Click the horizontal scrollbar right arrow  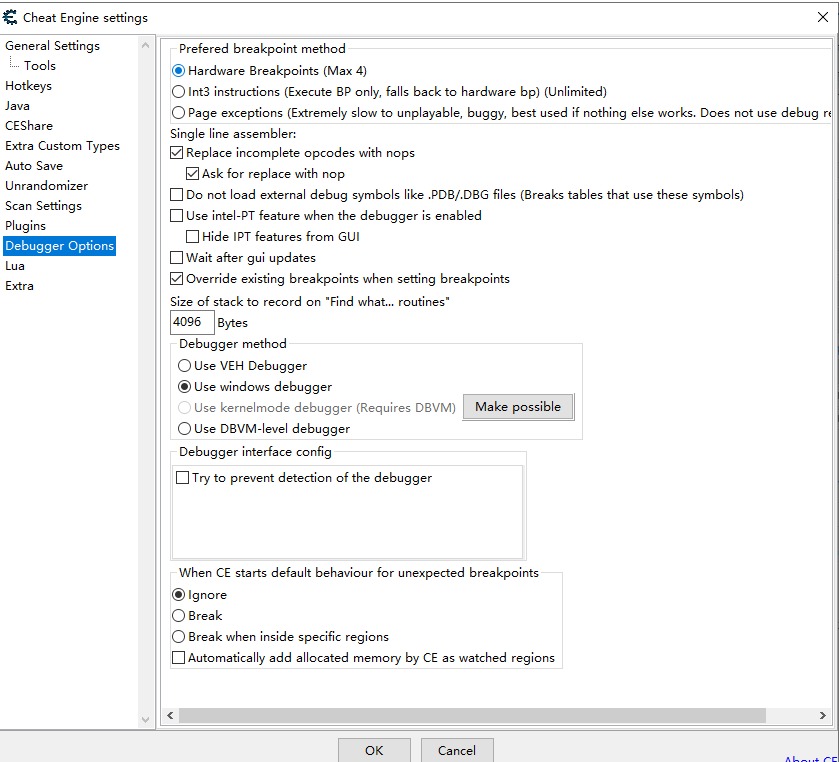[x=822, y=716]
